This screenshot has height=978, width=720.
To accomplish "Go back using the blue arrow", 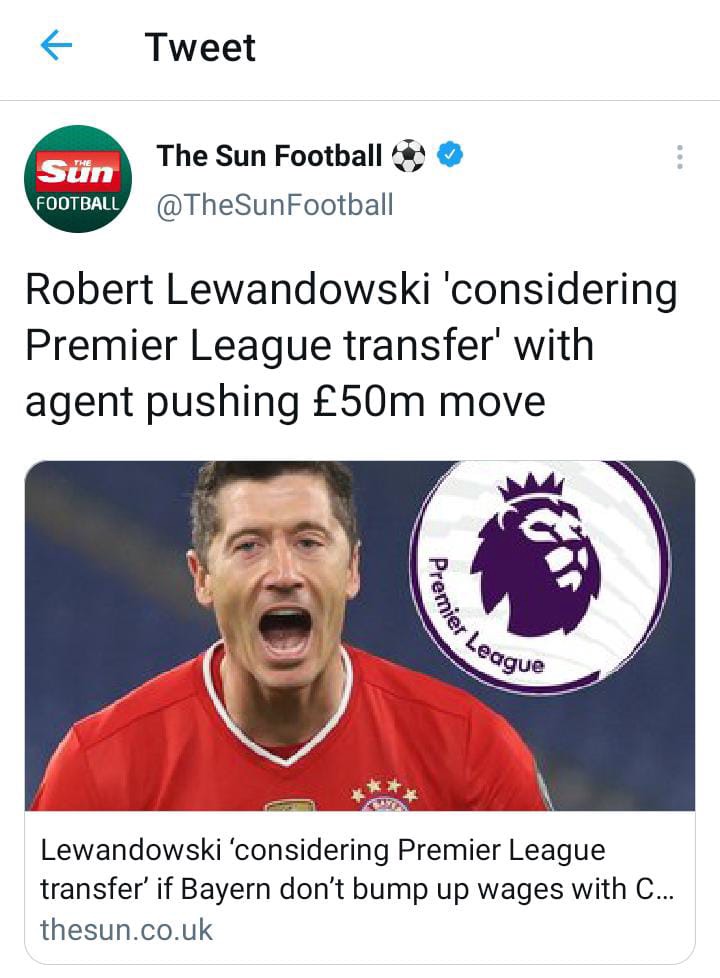I will point(56,46).
